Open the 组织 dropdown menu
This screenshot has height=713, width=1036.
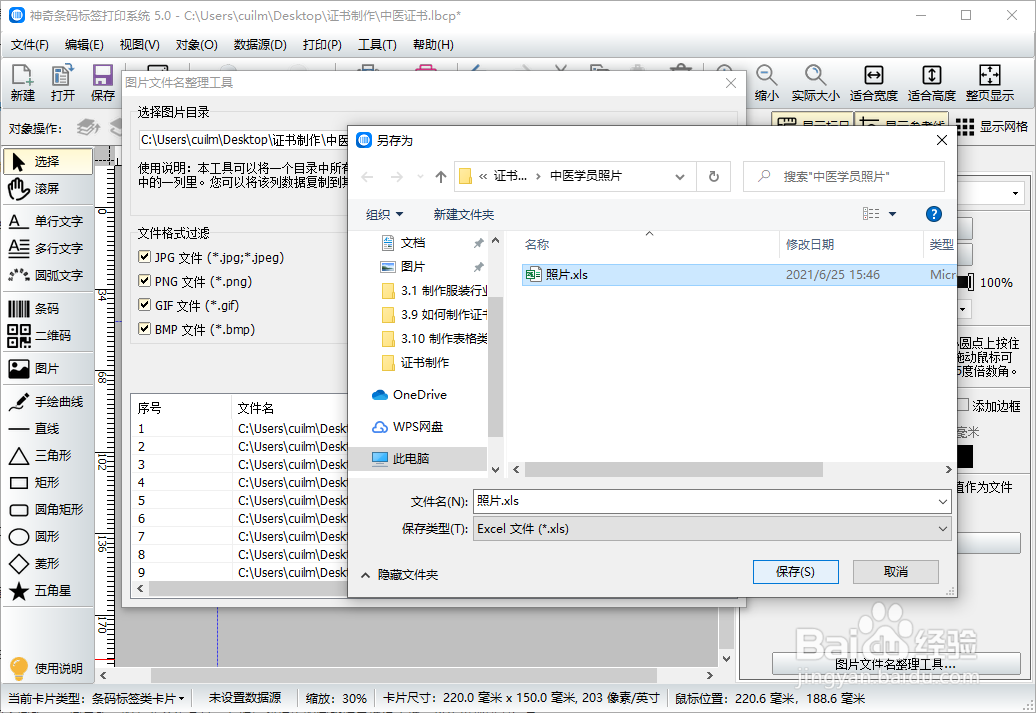[x=385, y=215]
